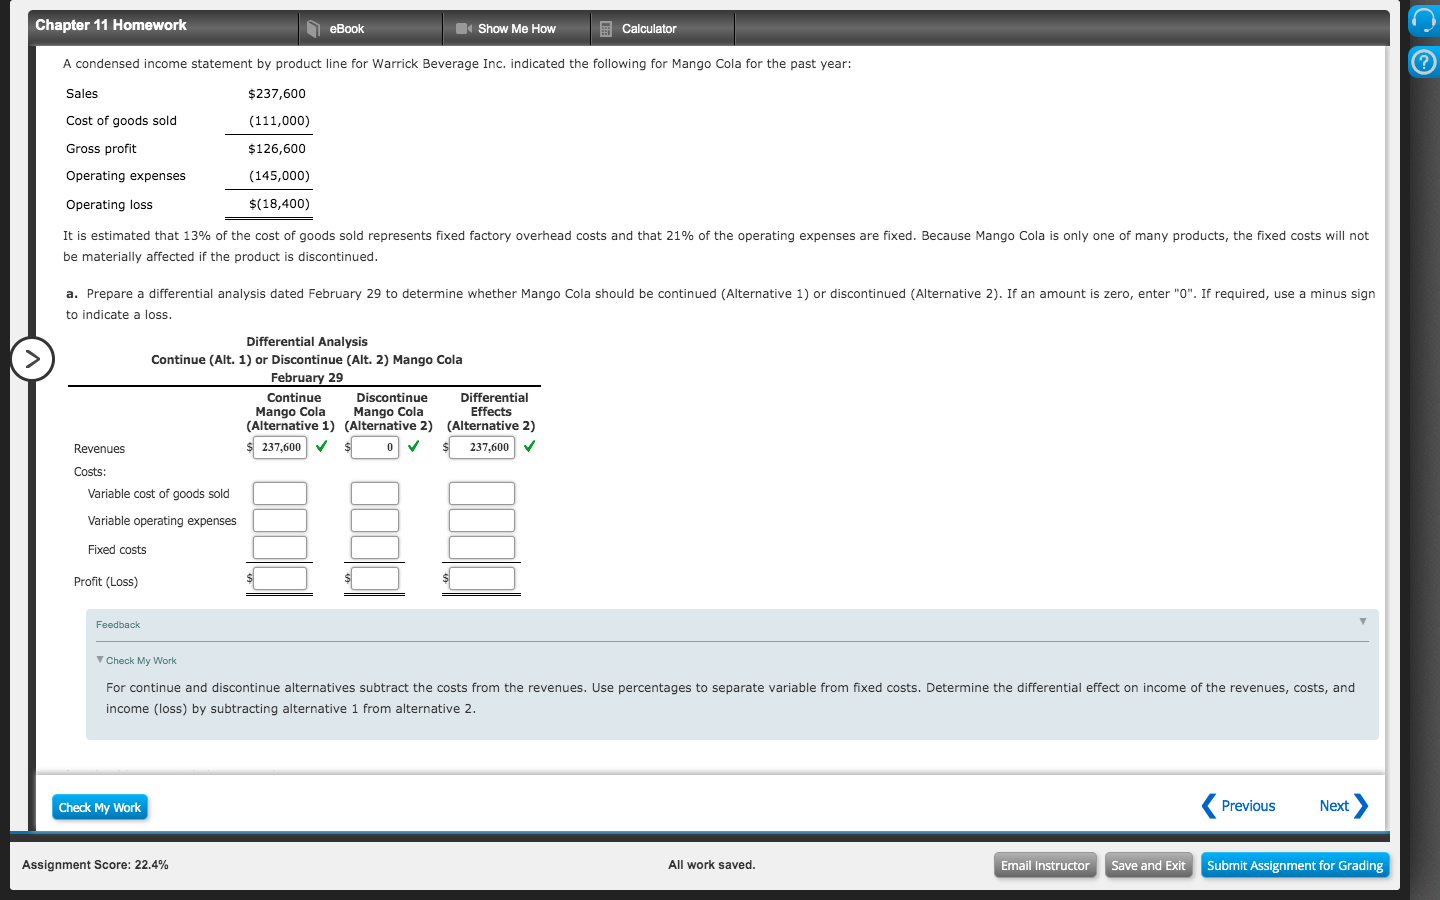Select Revenues Continue input field
The height and width of the screenshot is (900, 1440).
click(x=280, y=447)
